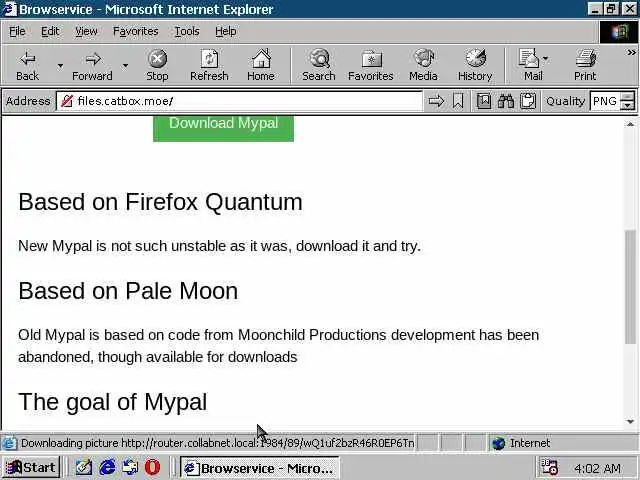
Task: Open the Favorites menu
Action: (x=136, y=31)
